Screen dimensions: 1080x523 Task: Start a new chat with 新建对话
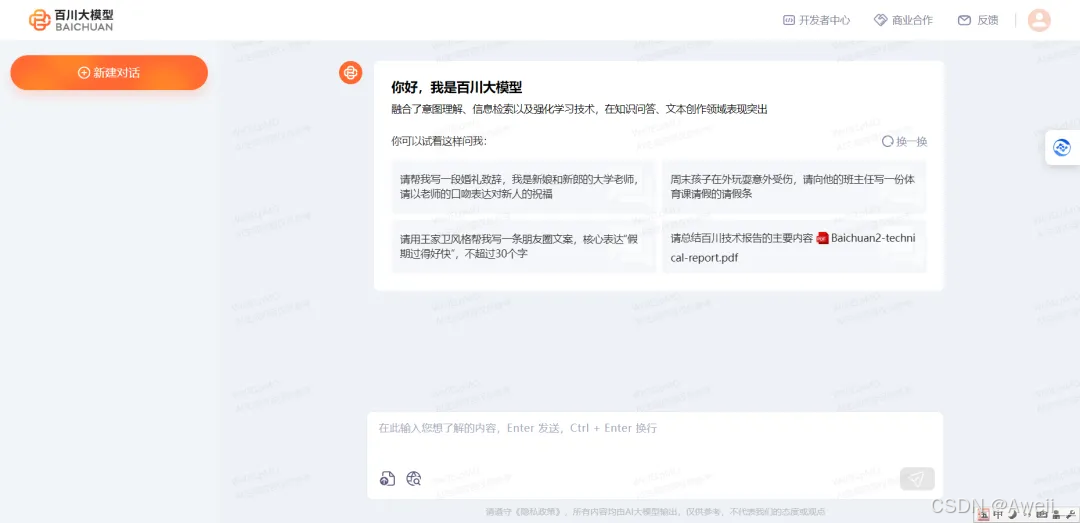109,72
